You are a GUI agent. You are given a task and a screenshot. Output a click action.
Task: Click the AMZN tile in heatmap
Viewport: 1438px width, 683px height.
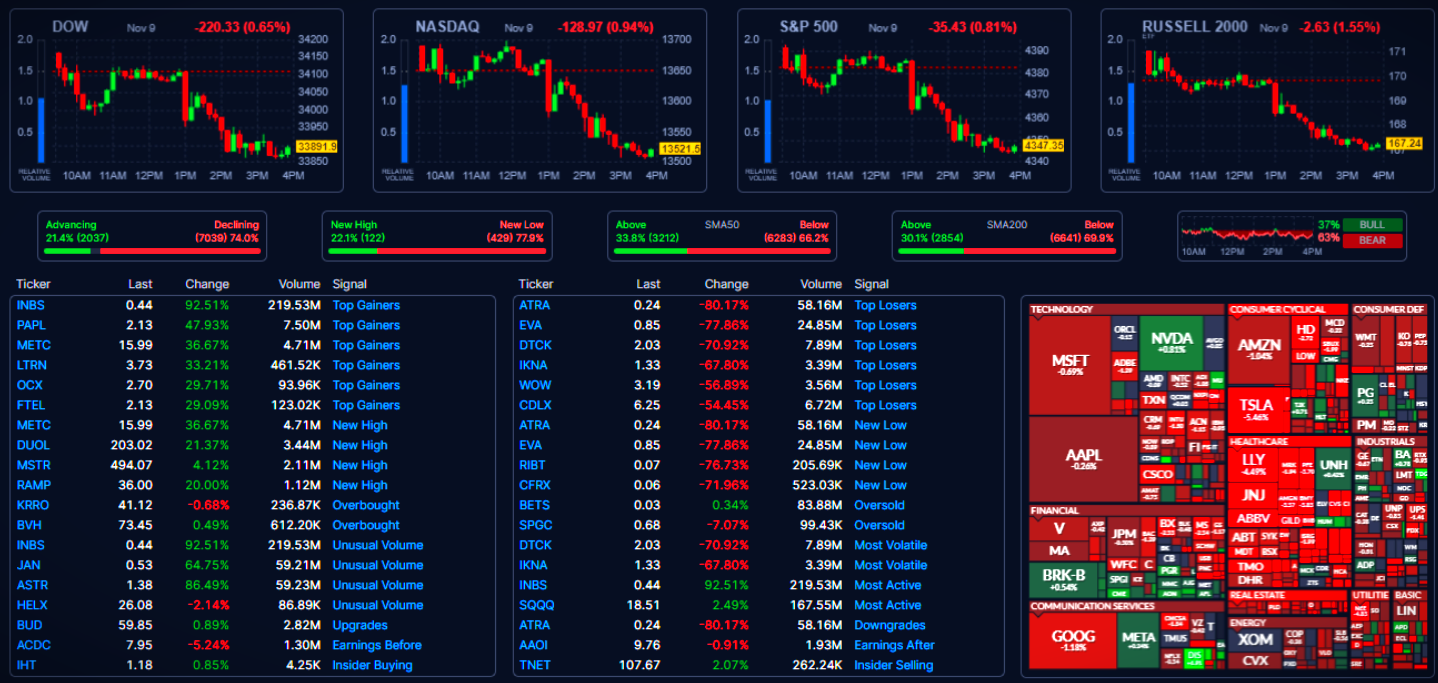tap(1258, 350)
